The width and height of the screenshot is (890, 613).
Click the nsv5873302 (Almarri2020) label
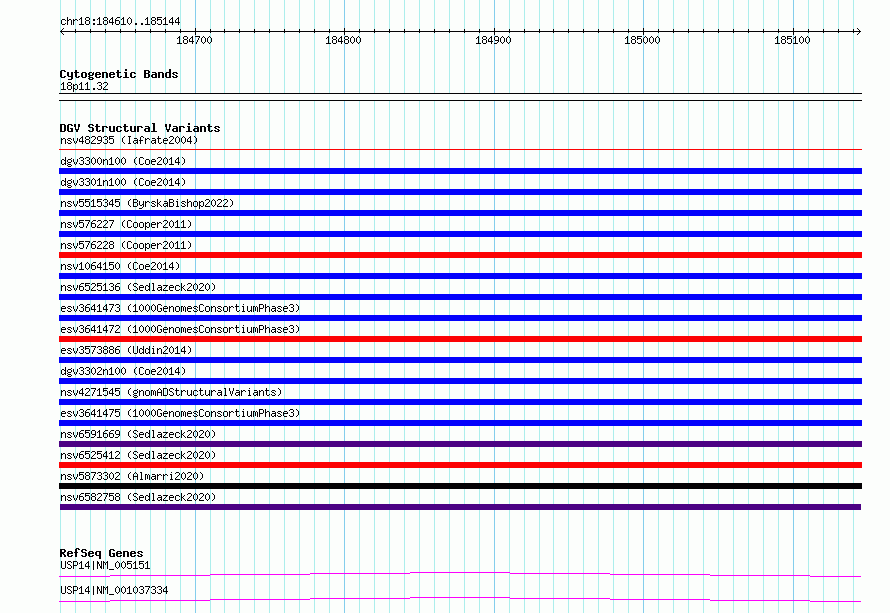tap(132, 476)
